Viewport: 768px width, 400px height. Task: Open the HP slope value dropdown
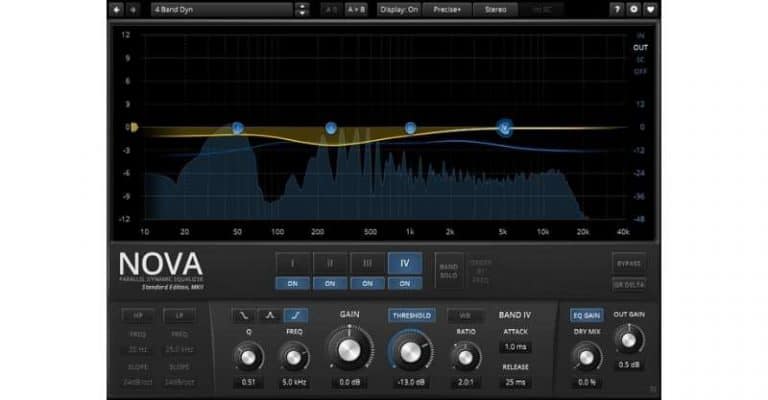tap(138, 382)
